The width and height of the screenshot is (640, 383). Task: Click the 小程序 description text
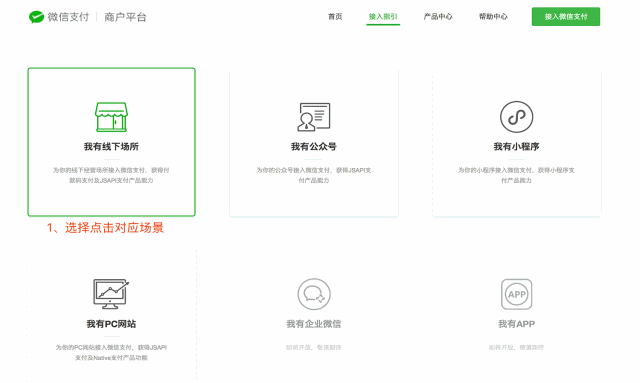(x=516, y=175)
